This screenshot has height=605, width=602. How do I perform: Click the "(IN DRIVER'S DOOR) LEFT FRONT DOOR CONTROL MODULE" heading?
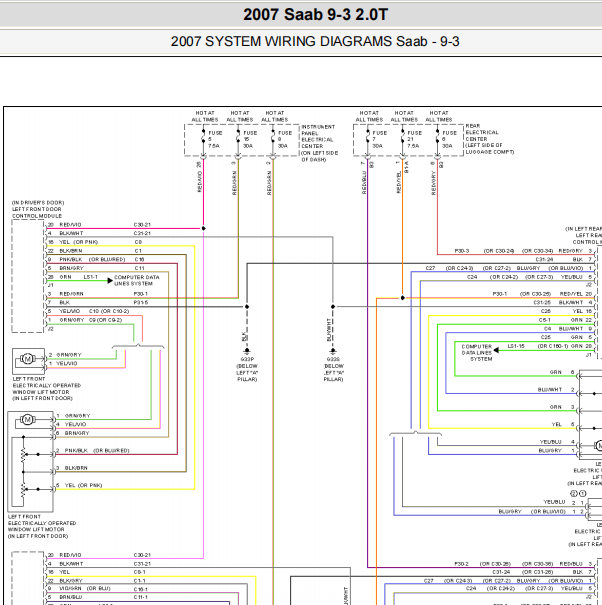point(38,209)
